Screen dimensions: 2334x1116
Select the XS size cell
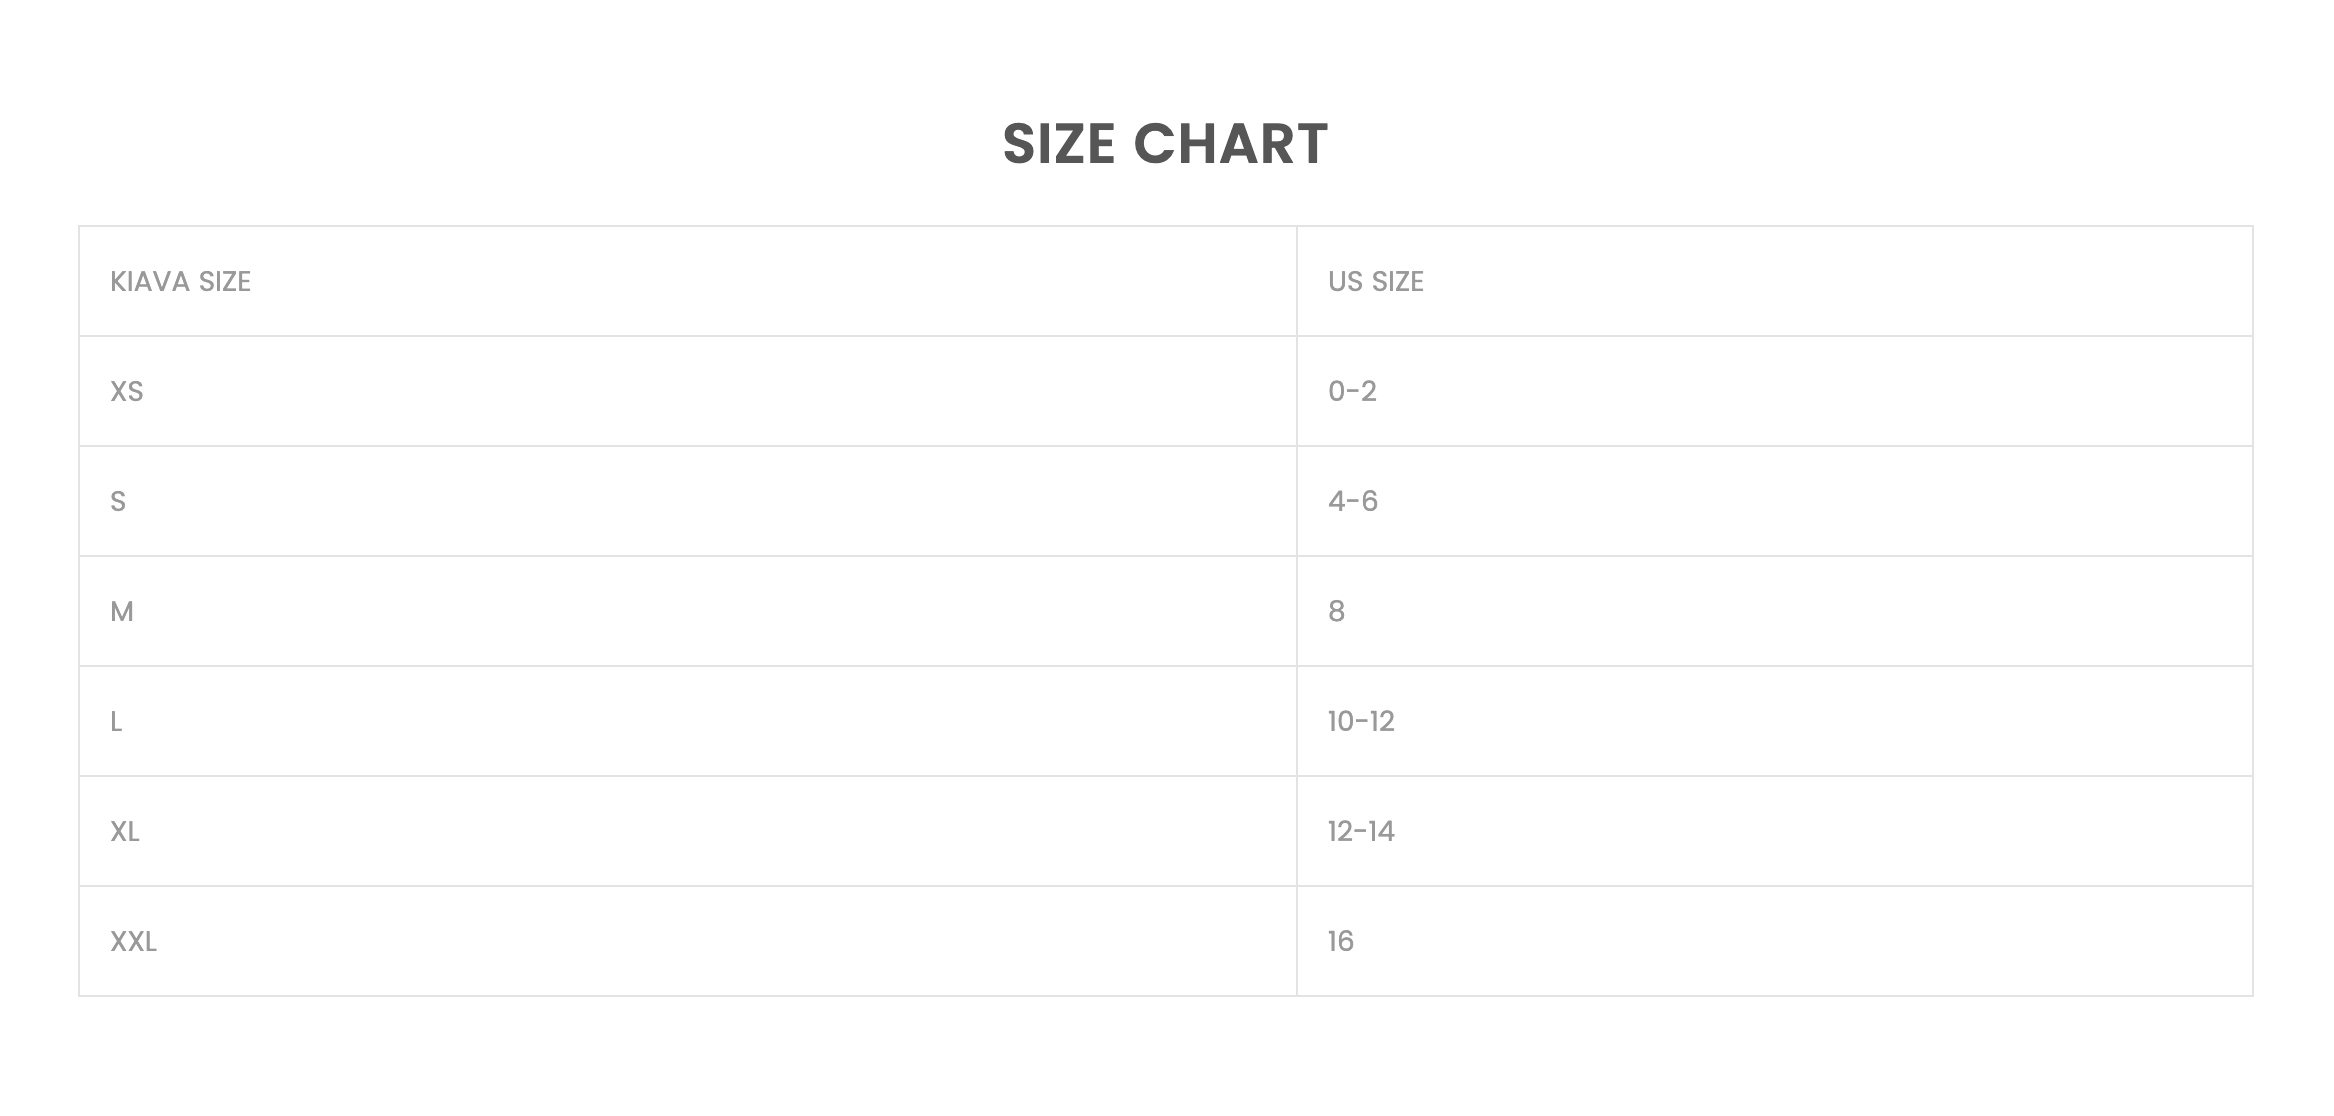click(127, 392)
